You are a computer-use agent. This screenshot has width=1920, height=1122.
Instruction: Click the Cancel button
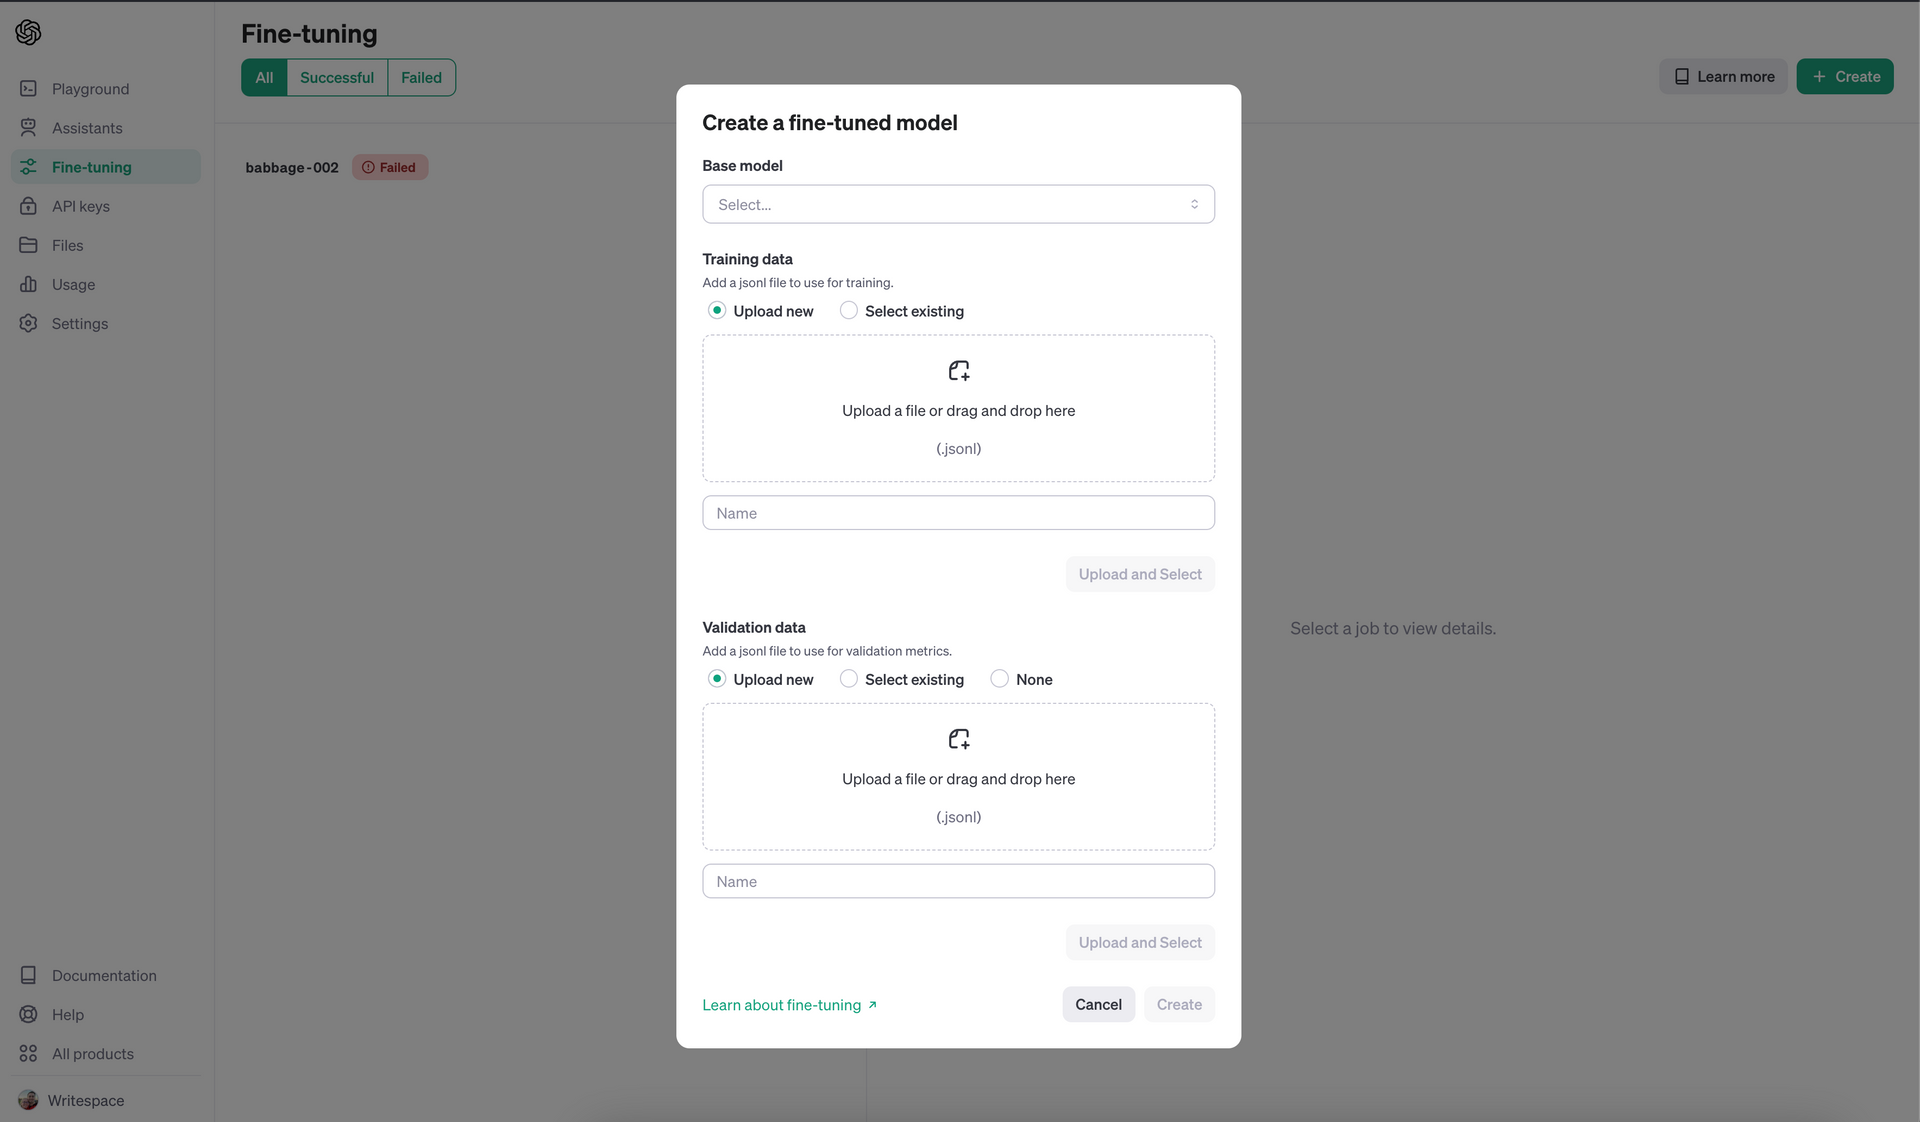(x=1098, y=1003)
